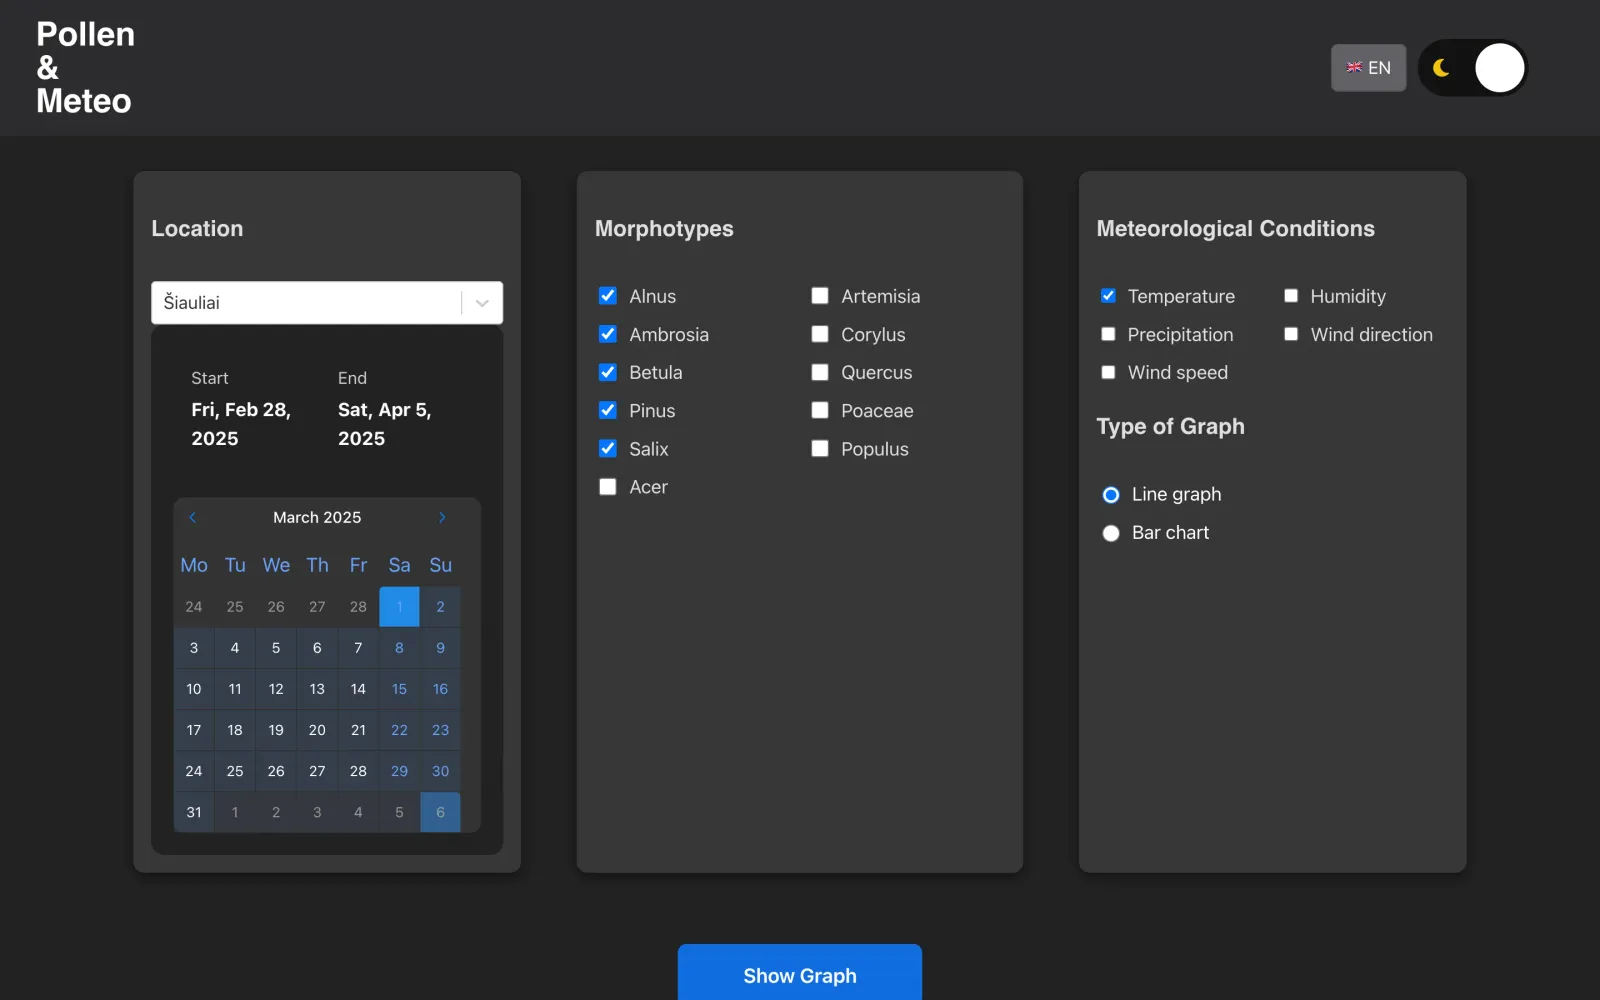
Task: Check the Corylus morphotype
Action: click(820, 334)
